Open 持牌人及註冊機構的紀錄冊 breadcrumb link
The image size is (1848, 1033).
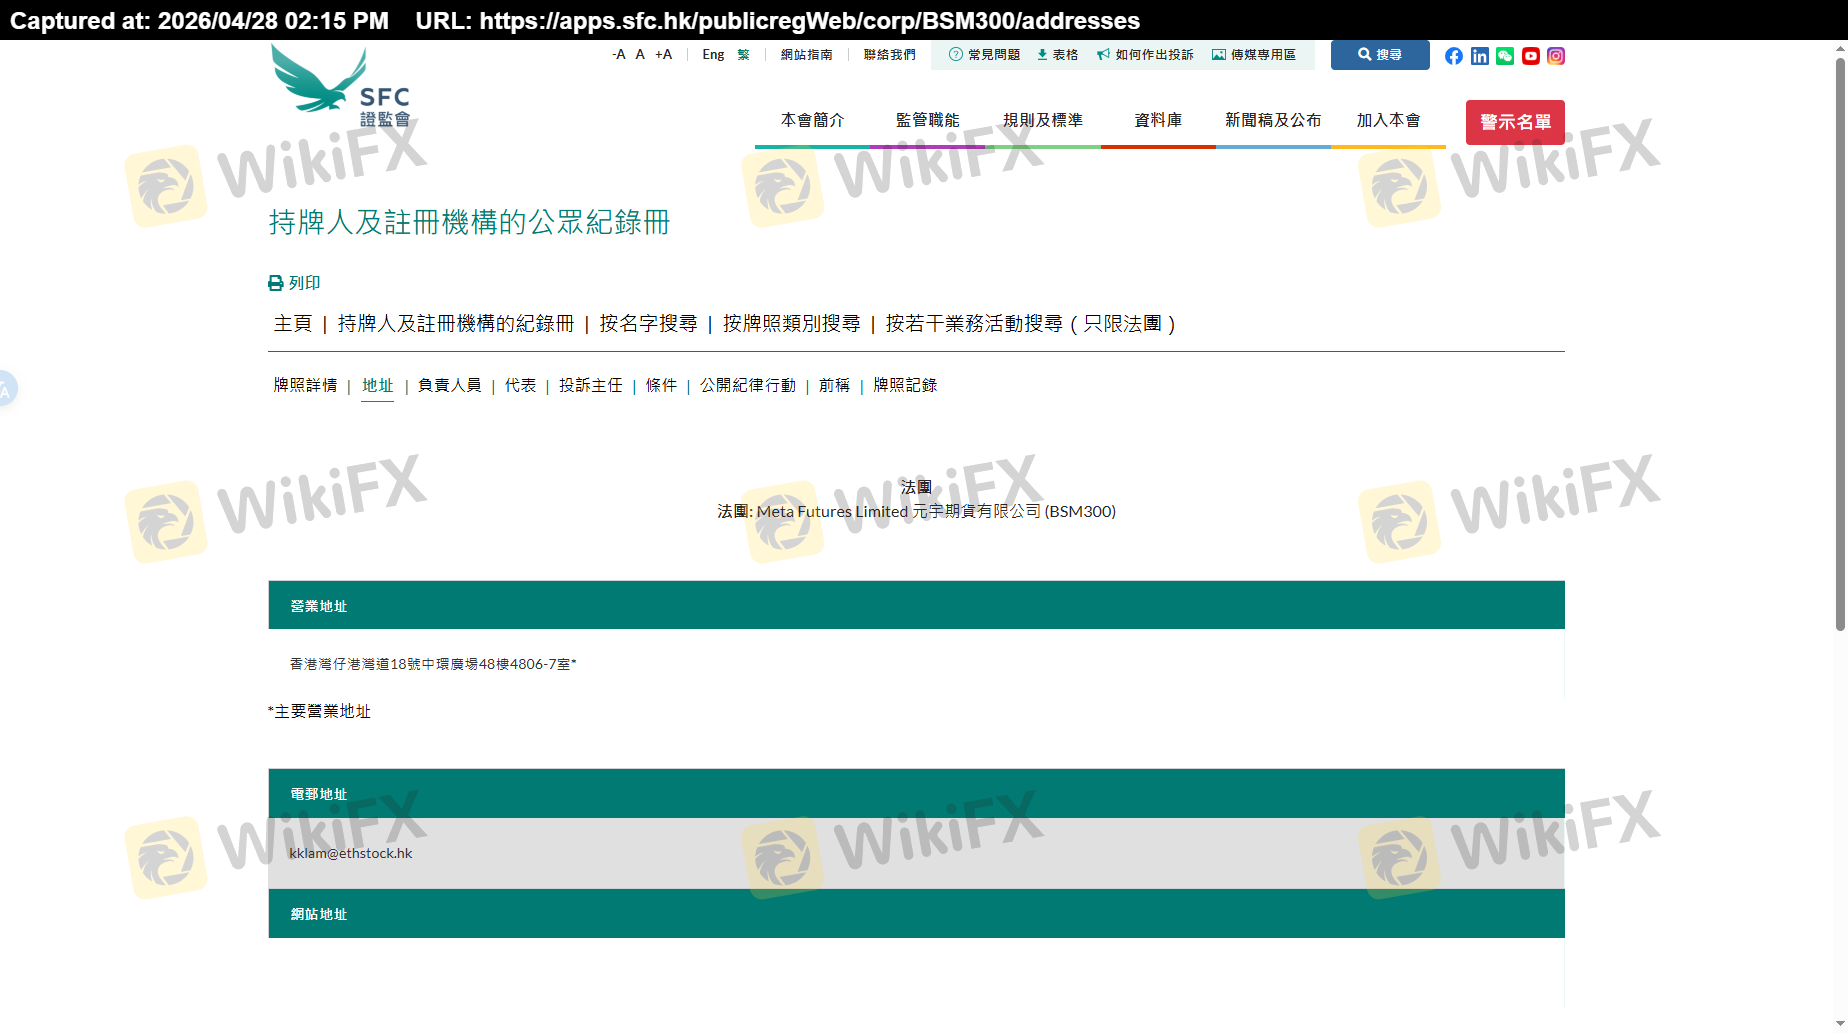pyautogui.click(x=456, y=324)
